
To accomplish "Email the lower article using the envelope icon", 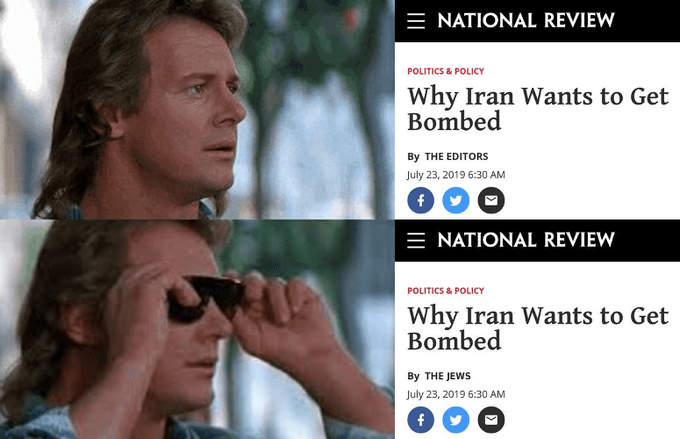I will 491,420.
